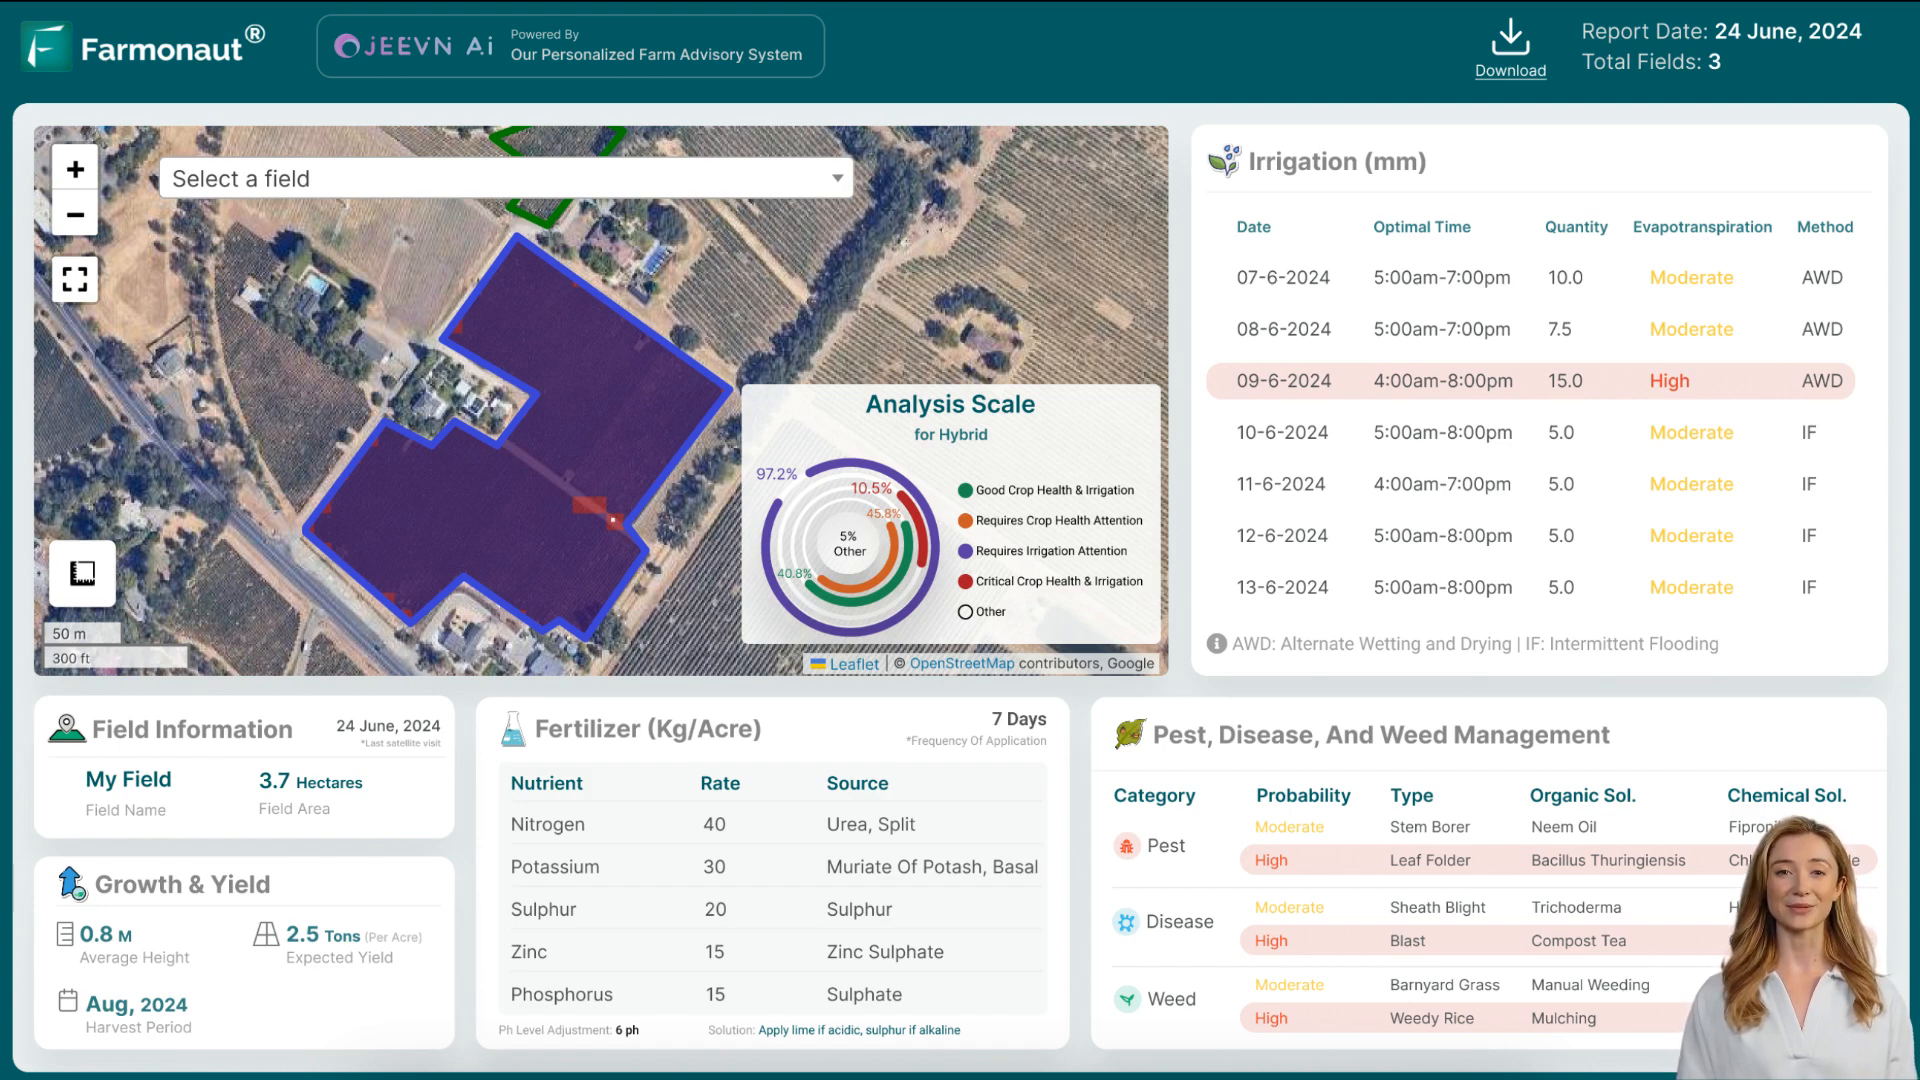Click the irrigation panel leaf icon
The image size is (1920, 1080).
(x=1225, y=161)
